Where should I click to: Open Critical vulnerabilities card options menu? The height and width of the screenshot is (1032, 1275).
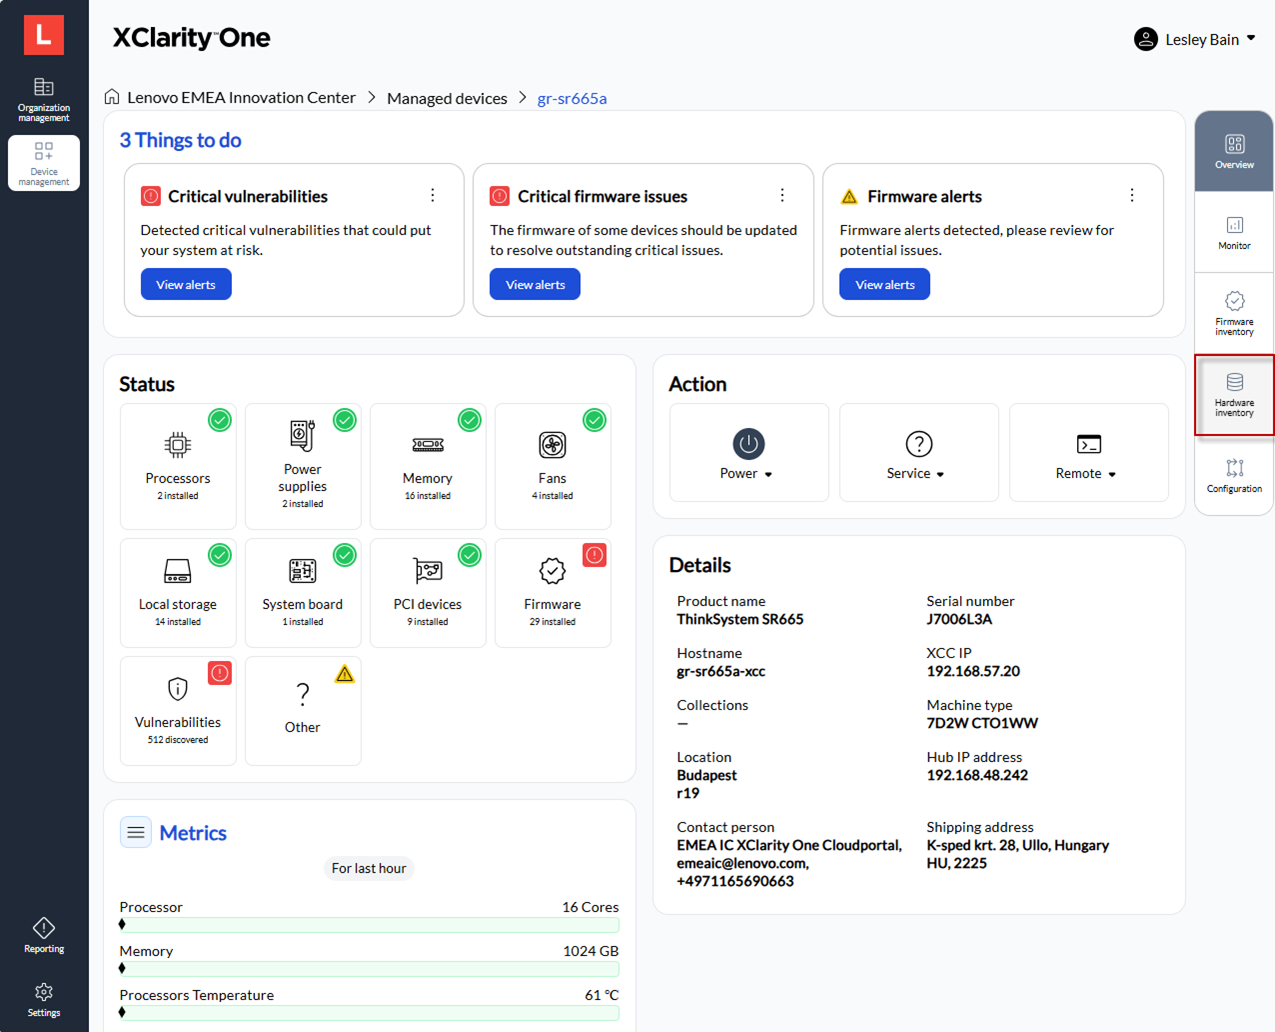(x=432, y=196)
